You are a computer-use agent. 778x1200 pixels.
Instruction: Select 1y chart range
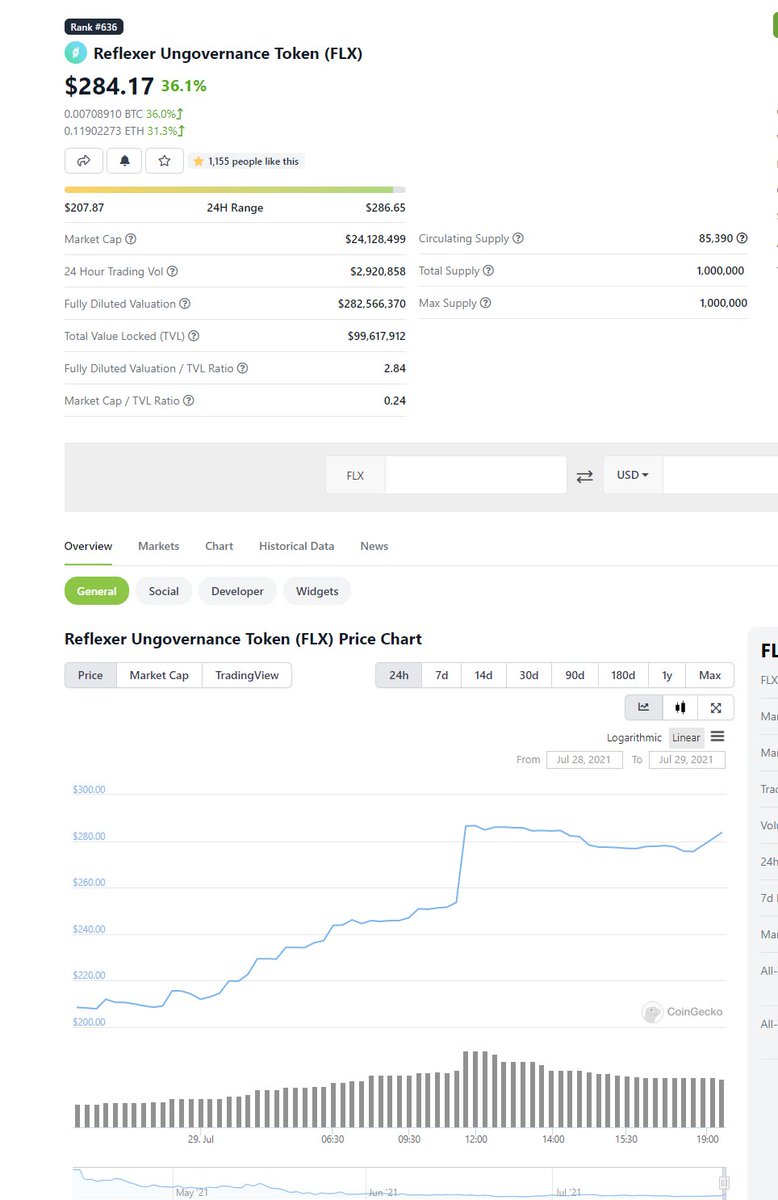coord(667,675)
